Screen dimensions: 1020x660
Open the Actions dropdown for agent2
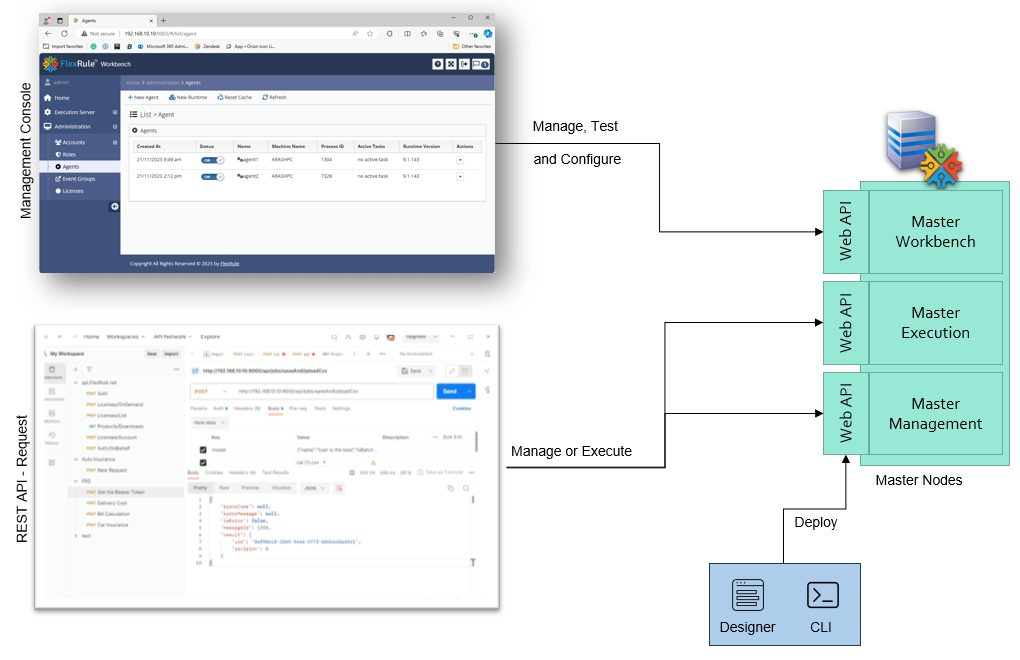460,176
